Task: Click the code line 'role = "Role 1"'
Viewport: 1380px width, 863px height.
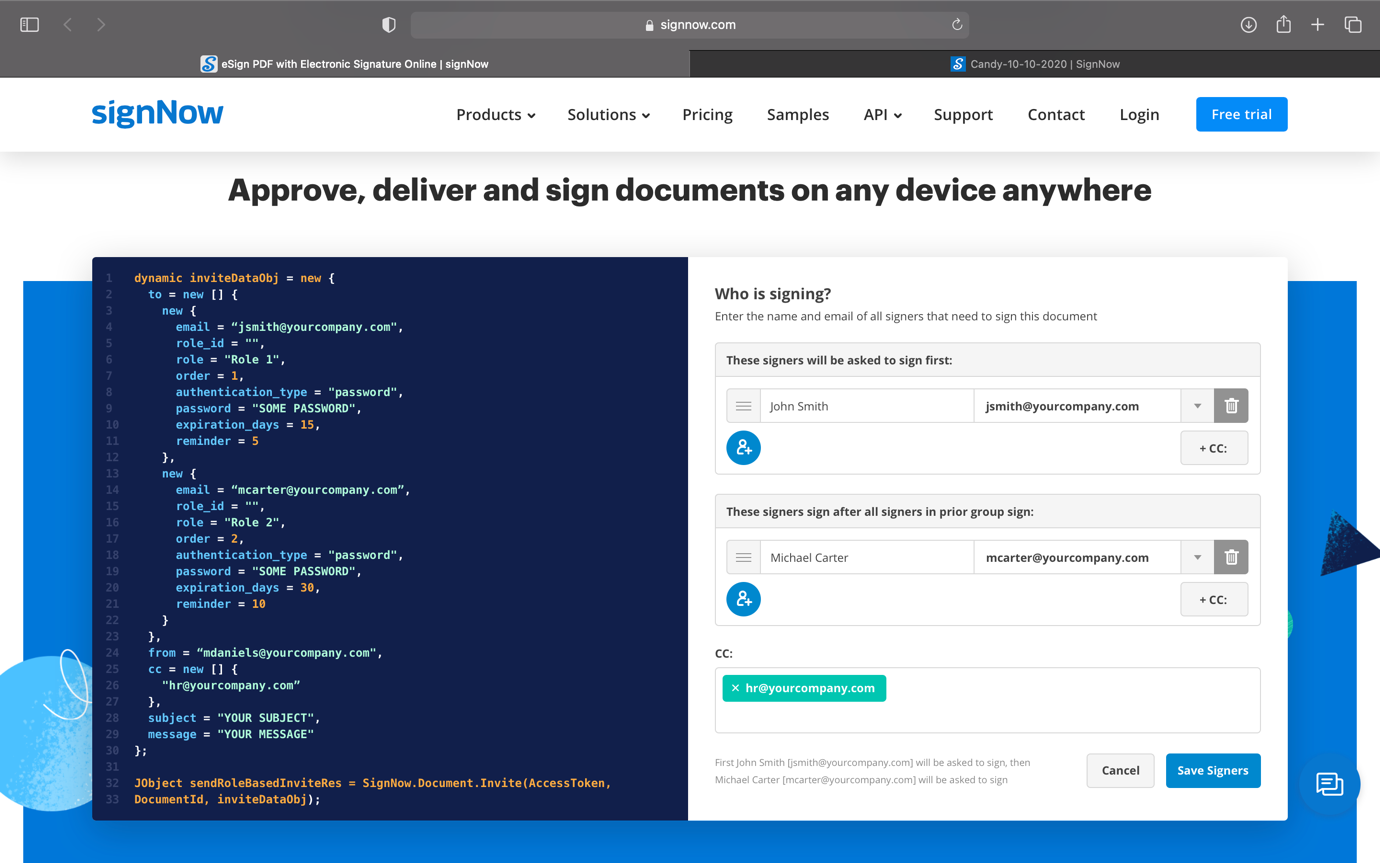Action: (231, 360)
